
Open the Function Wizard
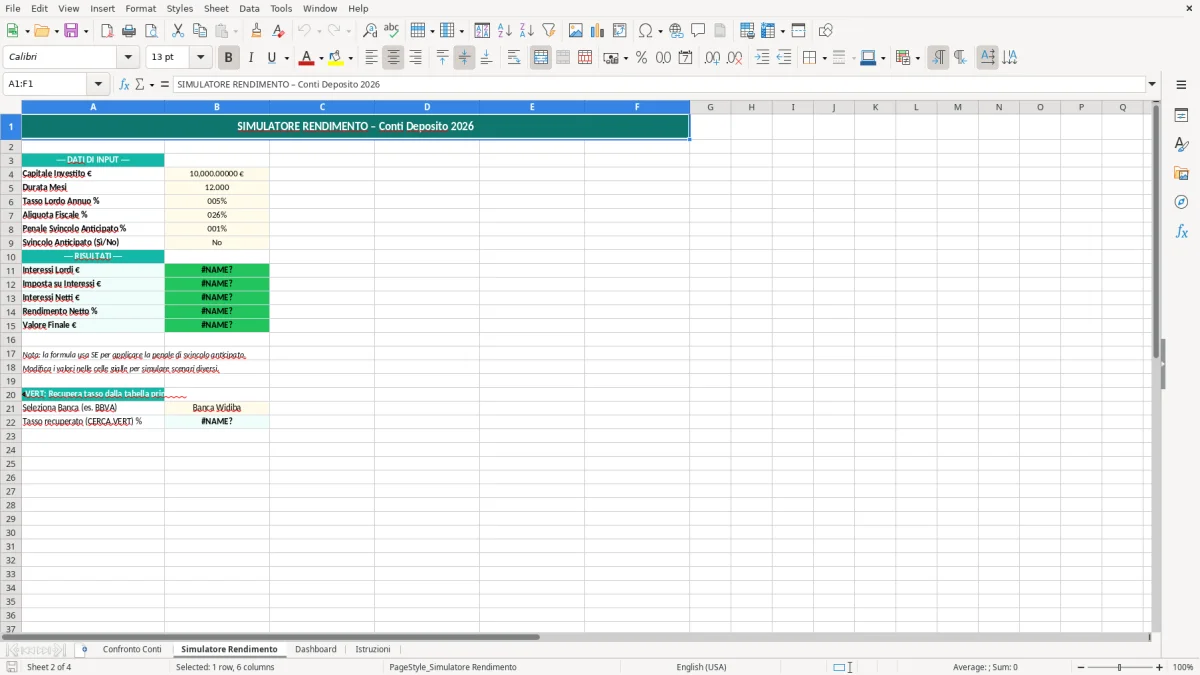[124, 84]
